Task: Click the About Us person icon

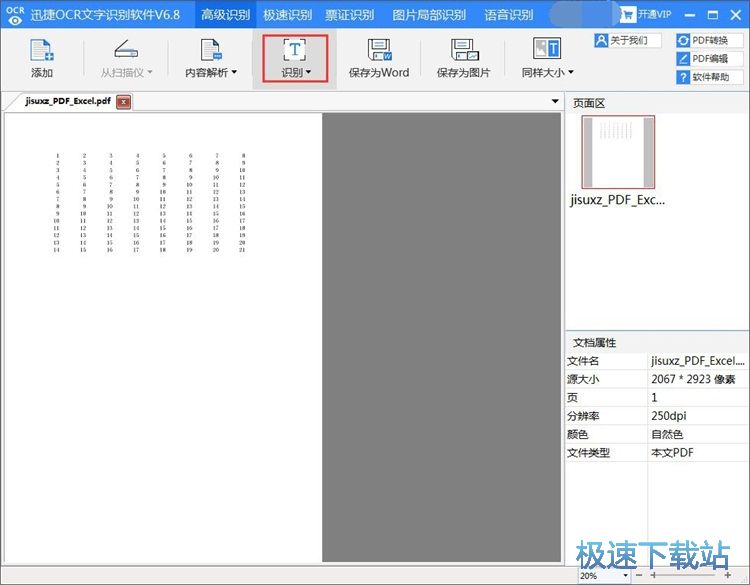Action: (x=601, y=40)
